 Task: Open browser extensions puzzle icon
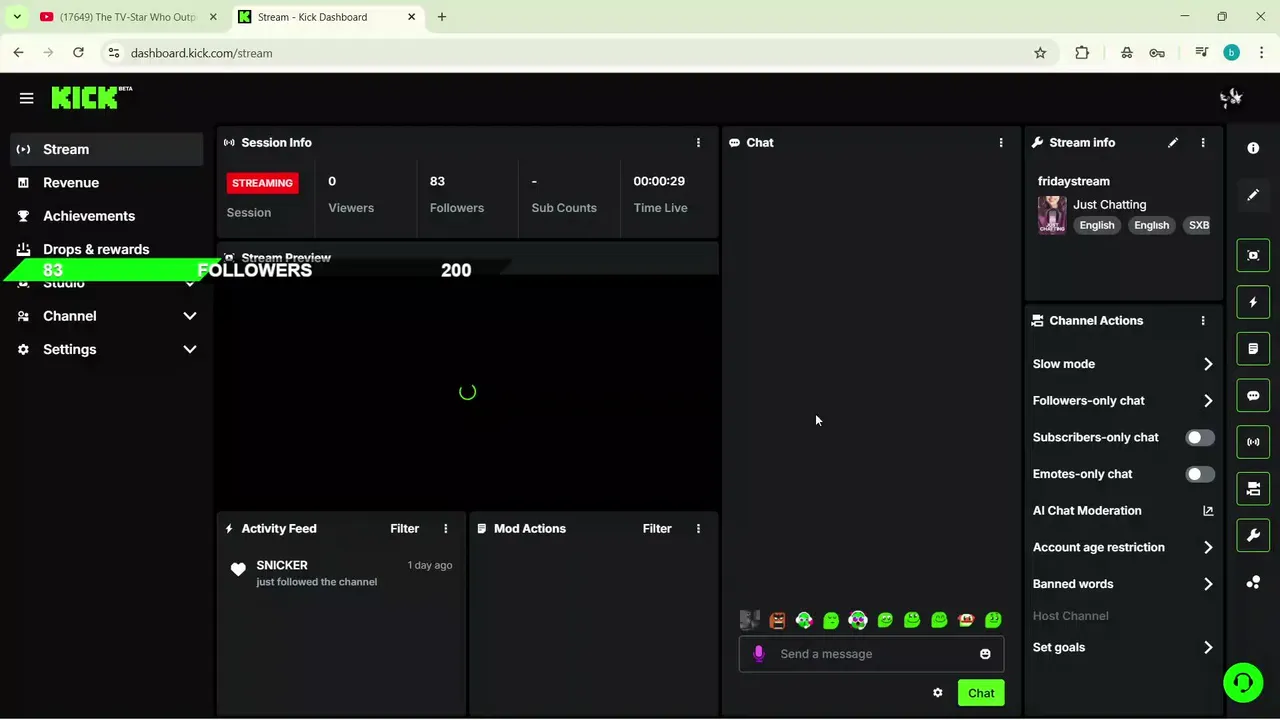click(1082, 53)
